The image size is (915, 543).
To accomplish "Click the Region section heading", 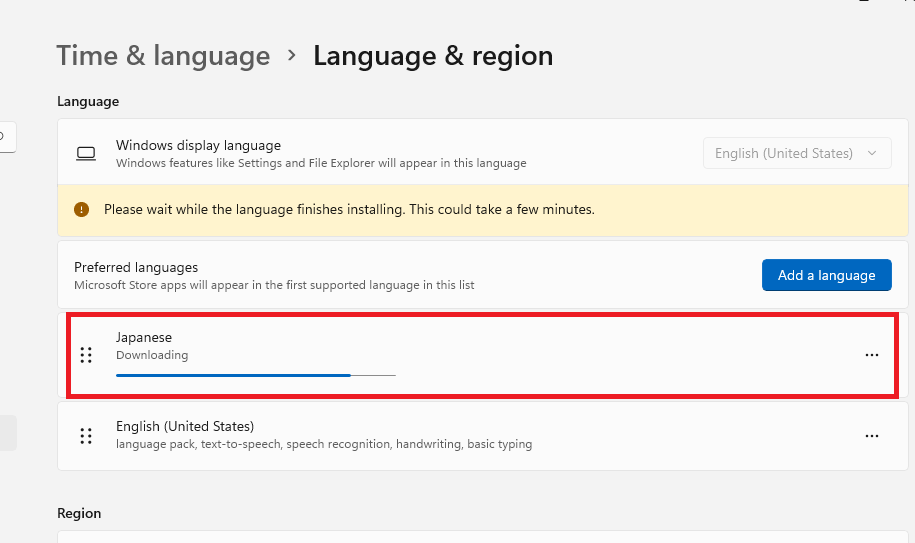I will point(79,513).
